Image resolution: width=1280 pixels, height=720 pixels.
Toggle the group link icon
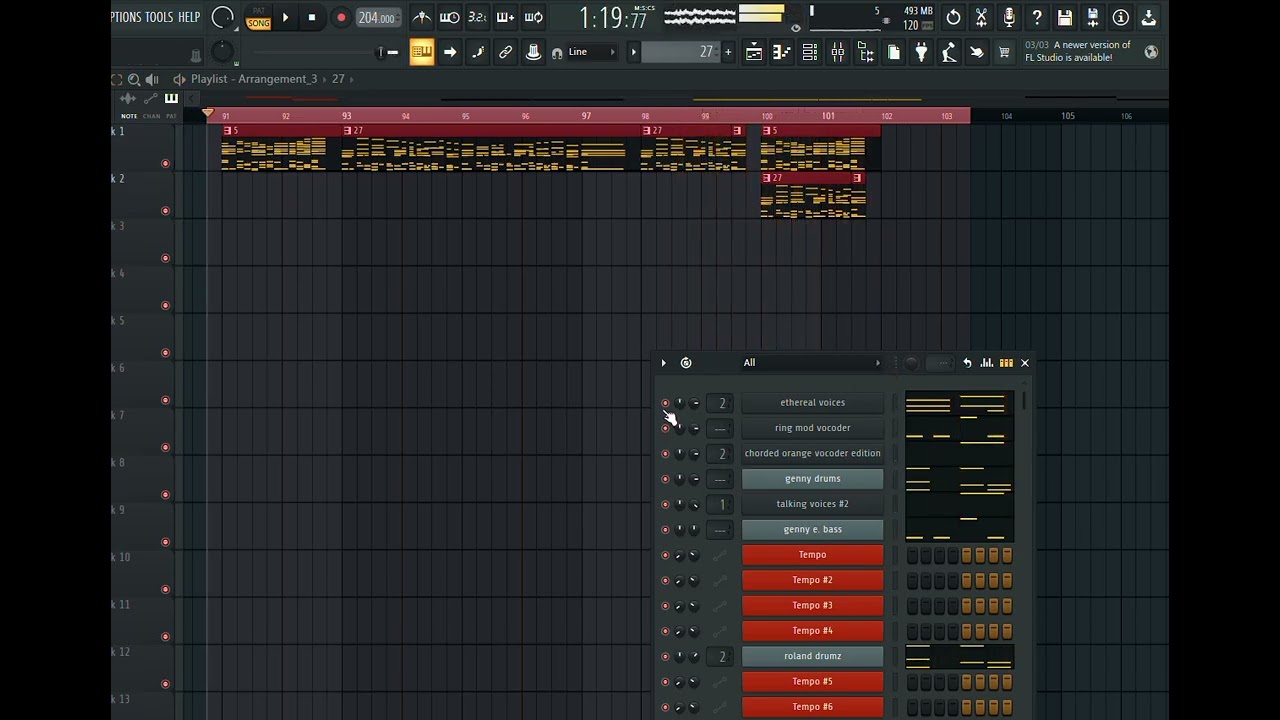coord(506,52)
